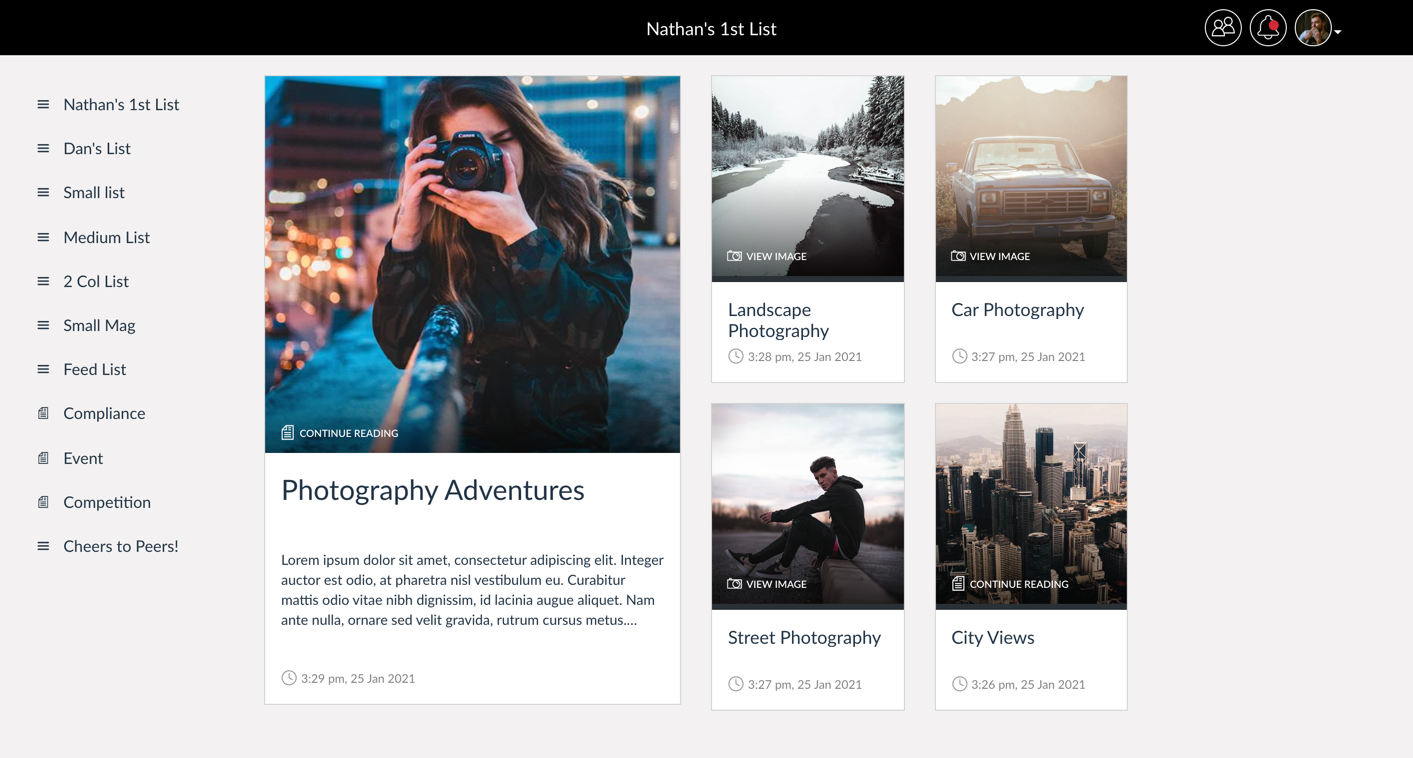This screenshot has width=1413, height=758.
Task: Click the woman with camera thumbnail
Action: click(x=472, y=264)
